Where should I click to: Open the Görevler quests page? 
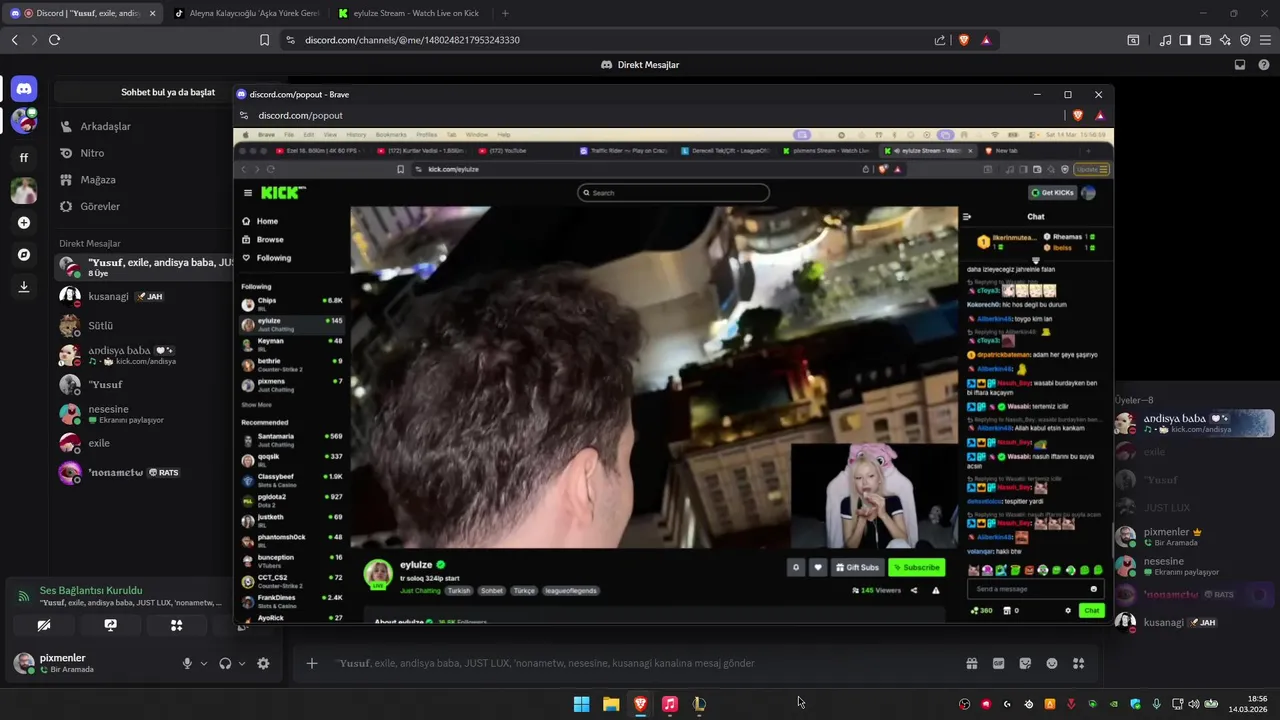143,207
